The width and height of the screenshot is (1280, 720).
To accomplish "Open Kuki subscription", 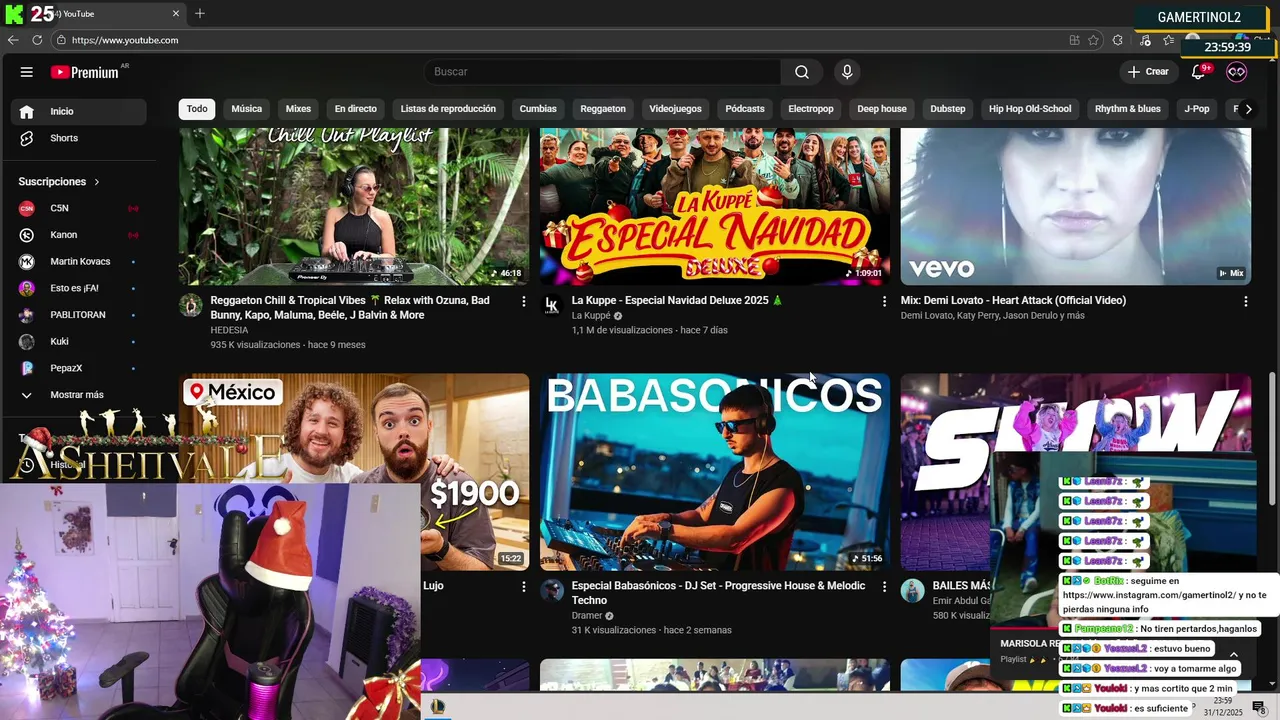I will pos(78,342).
